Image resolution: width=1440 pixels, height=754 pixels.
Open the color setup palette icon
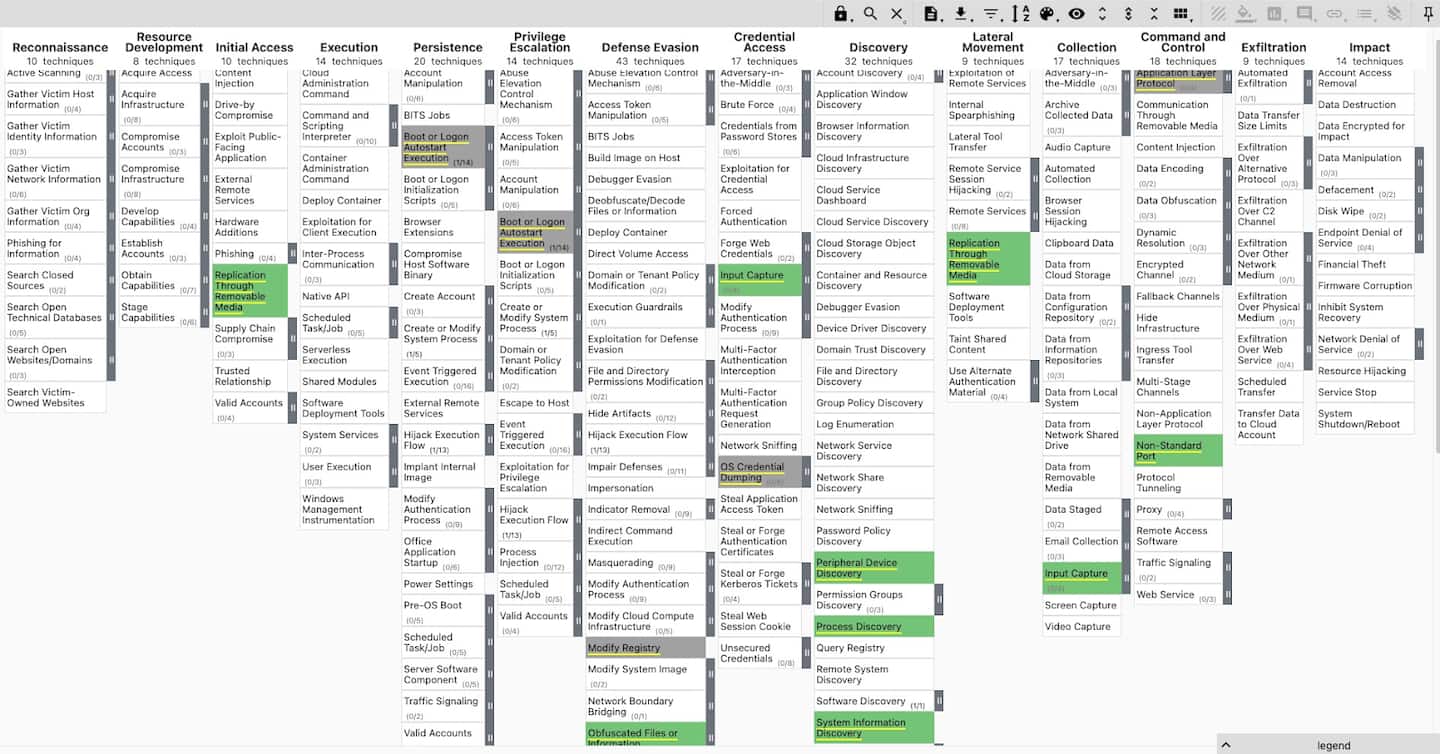(x=1047, y=14)
